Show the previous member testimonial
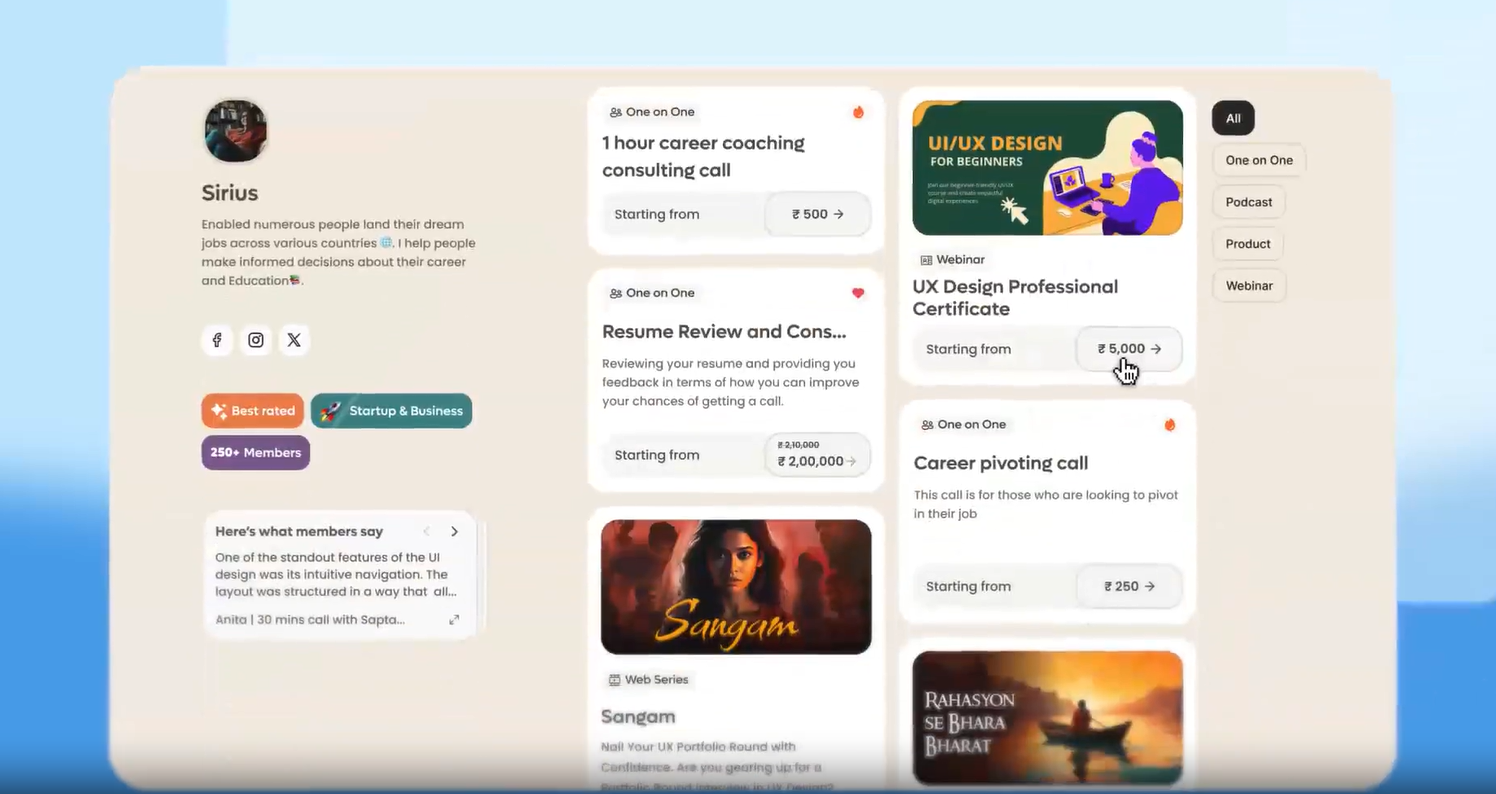The height and width of the screenshot is (794, 1496). tap(426, 532)
